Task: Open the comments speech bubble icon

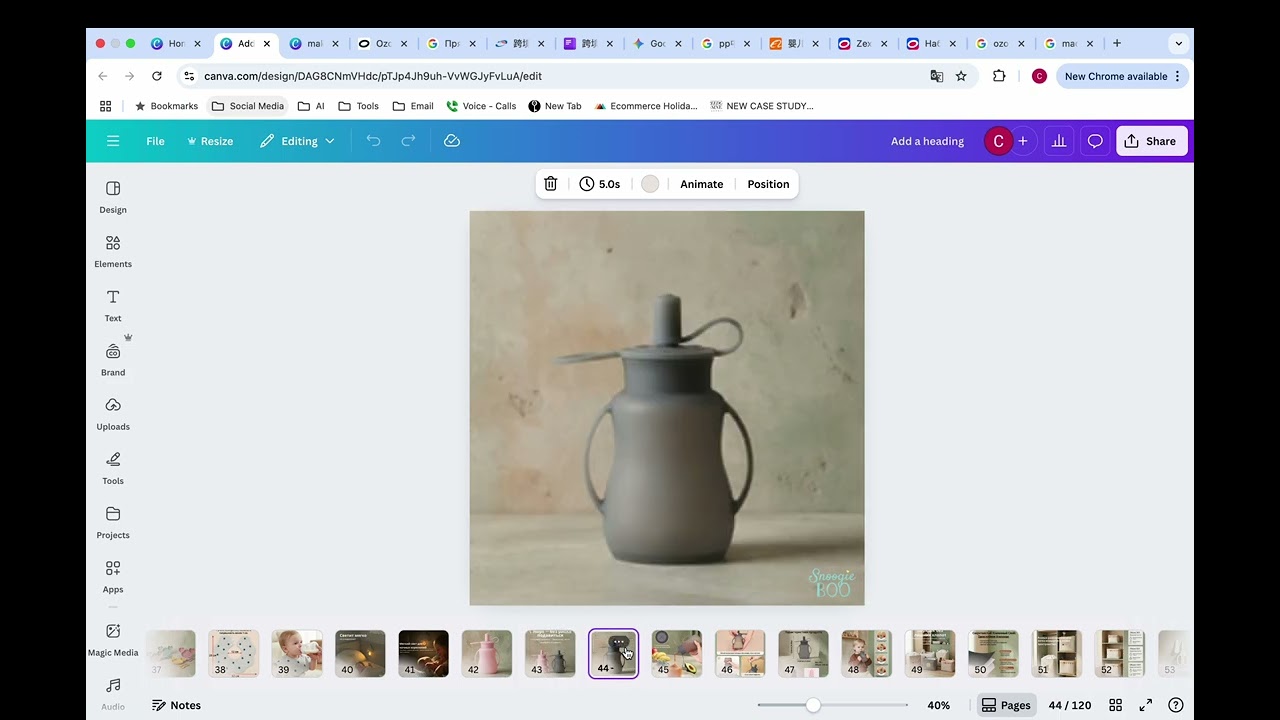Action: [1095, 141]
